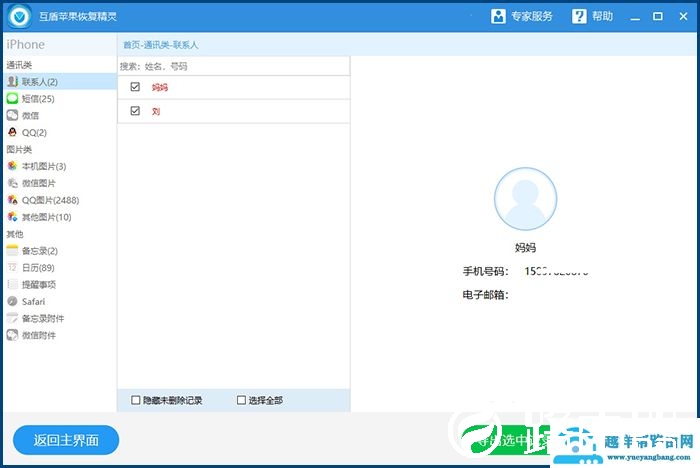This screenshot has width=700, height=468.
Task: Select the 刘 contact row
Action: (234, 112)
